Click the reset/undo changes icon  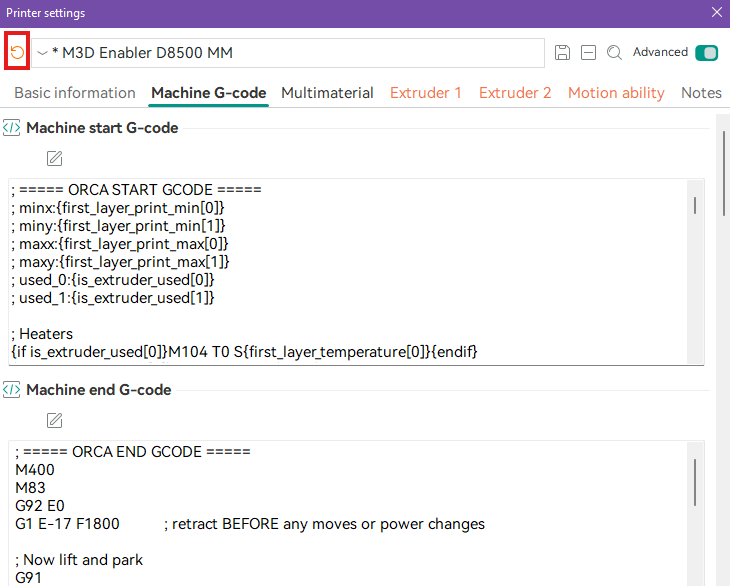17,52
